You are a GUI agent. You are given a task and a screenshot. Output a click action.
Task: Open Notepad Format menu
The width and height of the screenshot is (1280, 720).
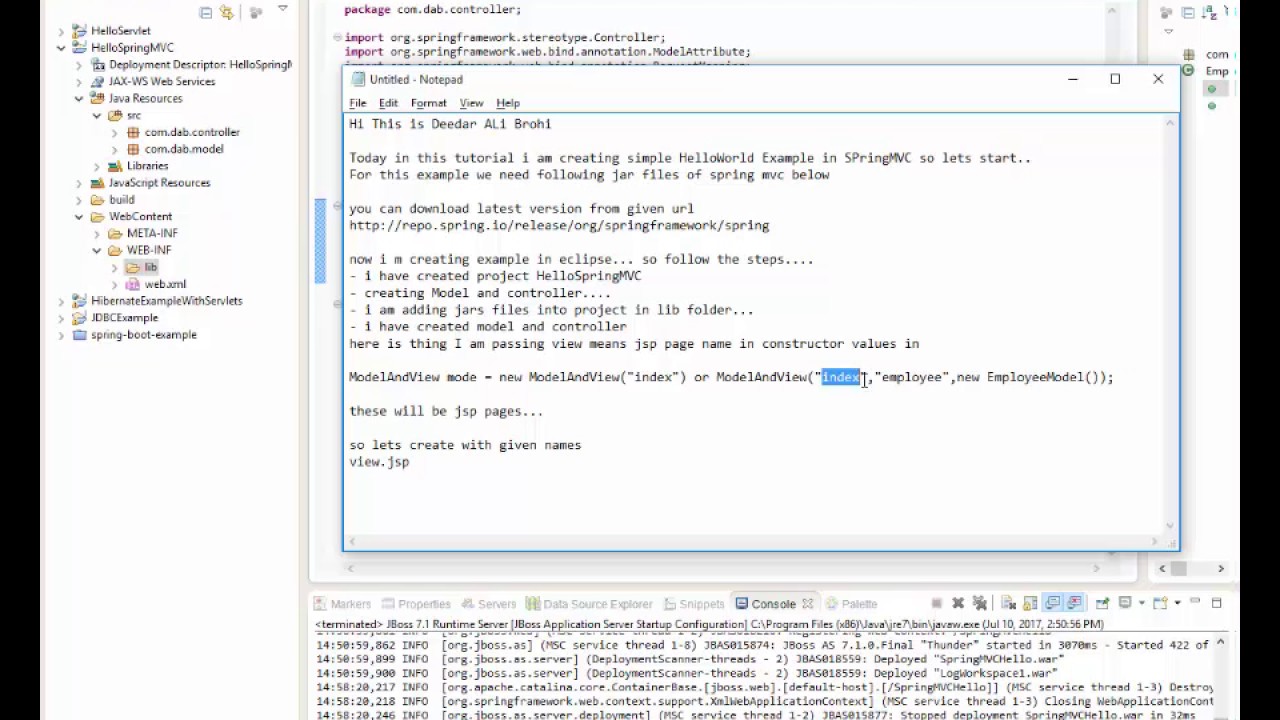click(x=428, y=103)
